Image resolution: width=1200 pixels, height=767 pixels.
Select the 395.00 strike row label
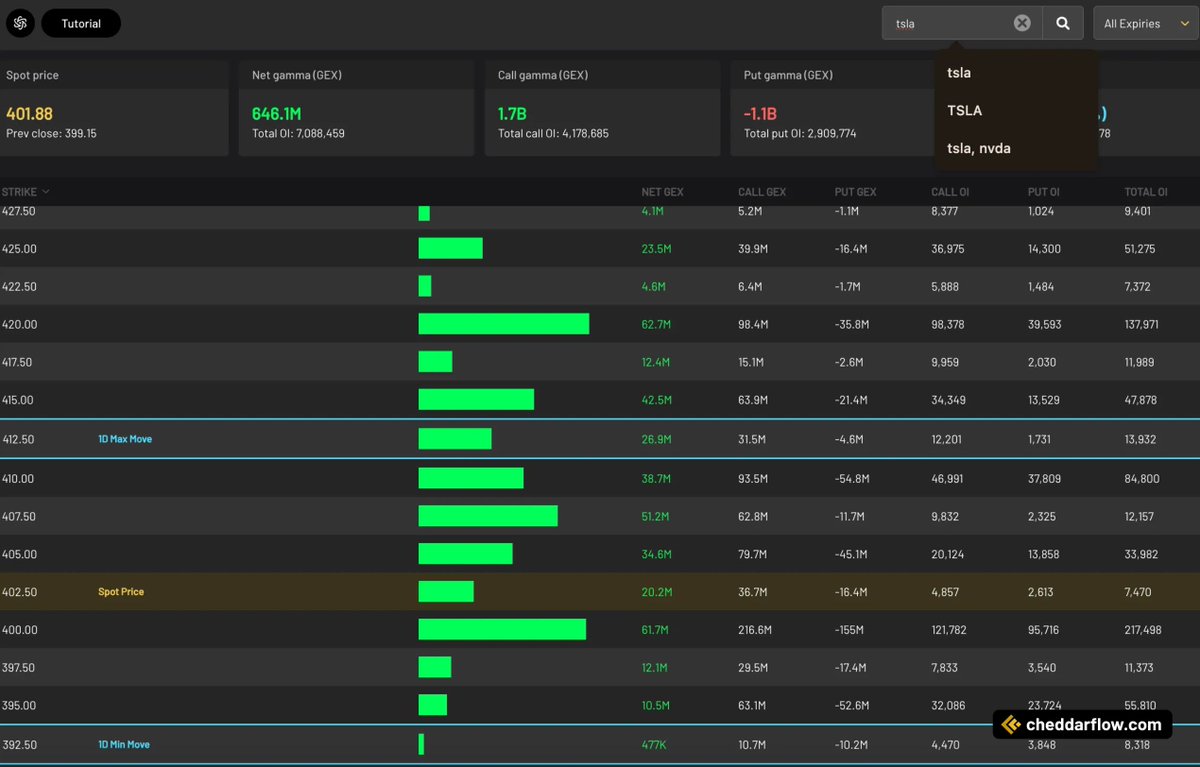point(19,705)
